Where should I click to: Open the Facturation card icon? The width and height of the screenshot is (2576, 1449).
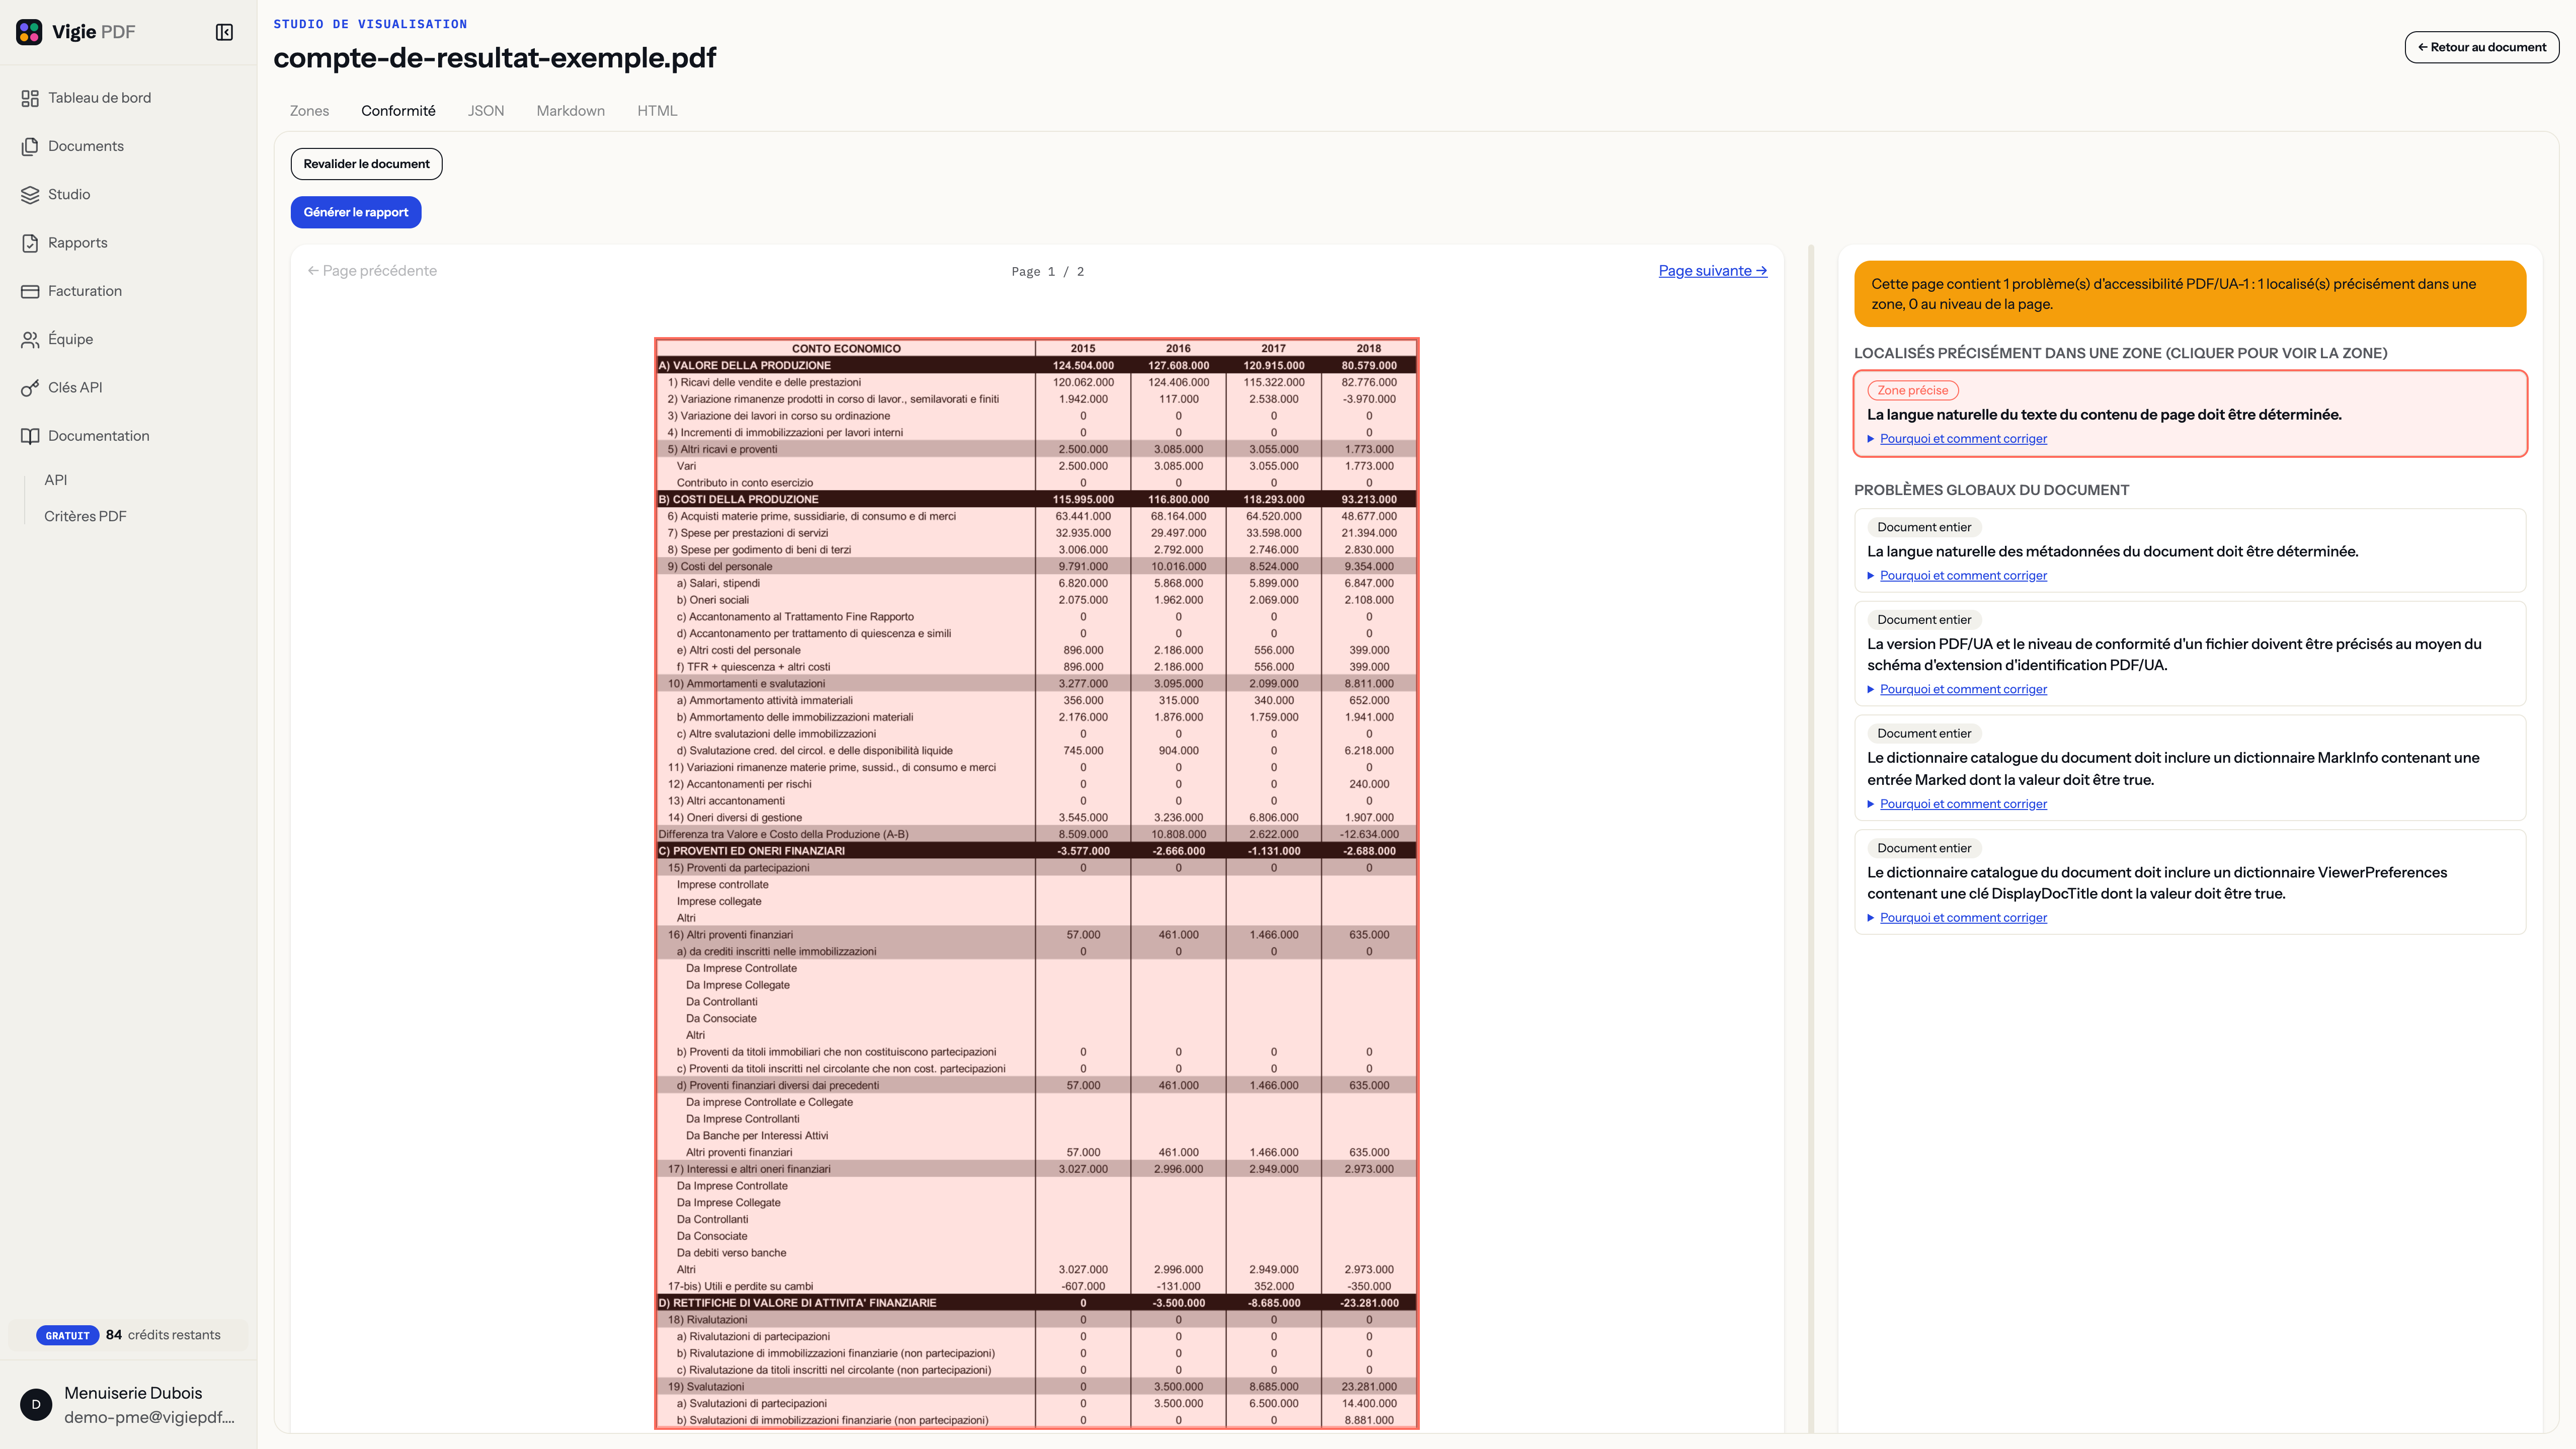click(x=30, y=291)
